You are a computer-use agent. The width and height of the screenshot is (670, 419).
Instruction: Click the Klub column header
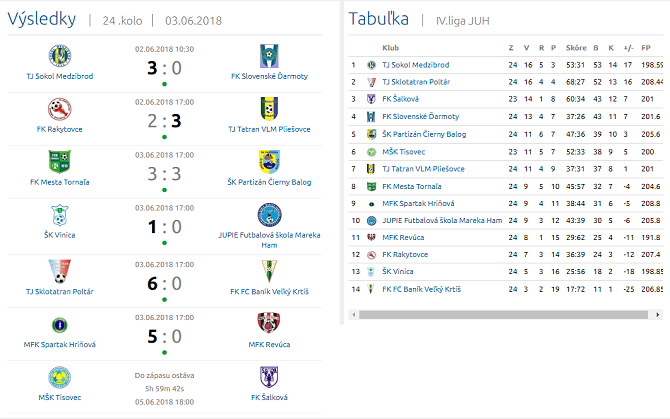point(391,47)
